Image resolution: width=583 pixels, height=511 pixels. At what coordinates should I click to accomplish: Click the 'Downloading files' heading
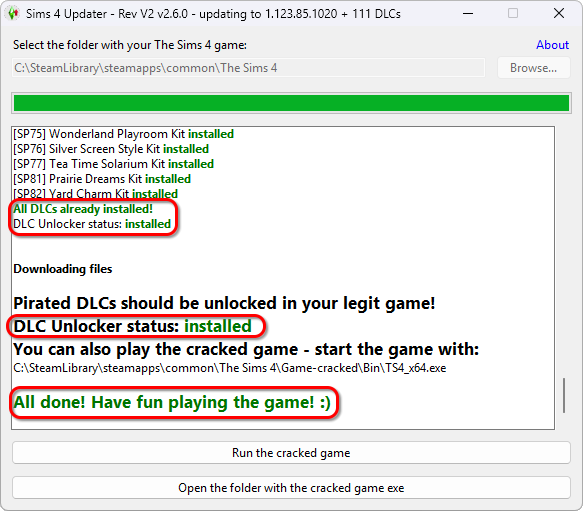click(x=62, y=269)
